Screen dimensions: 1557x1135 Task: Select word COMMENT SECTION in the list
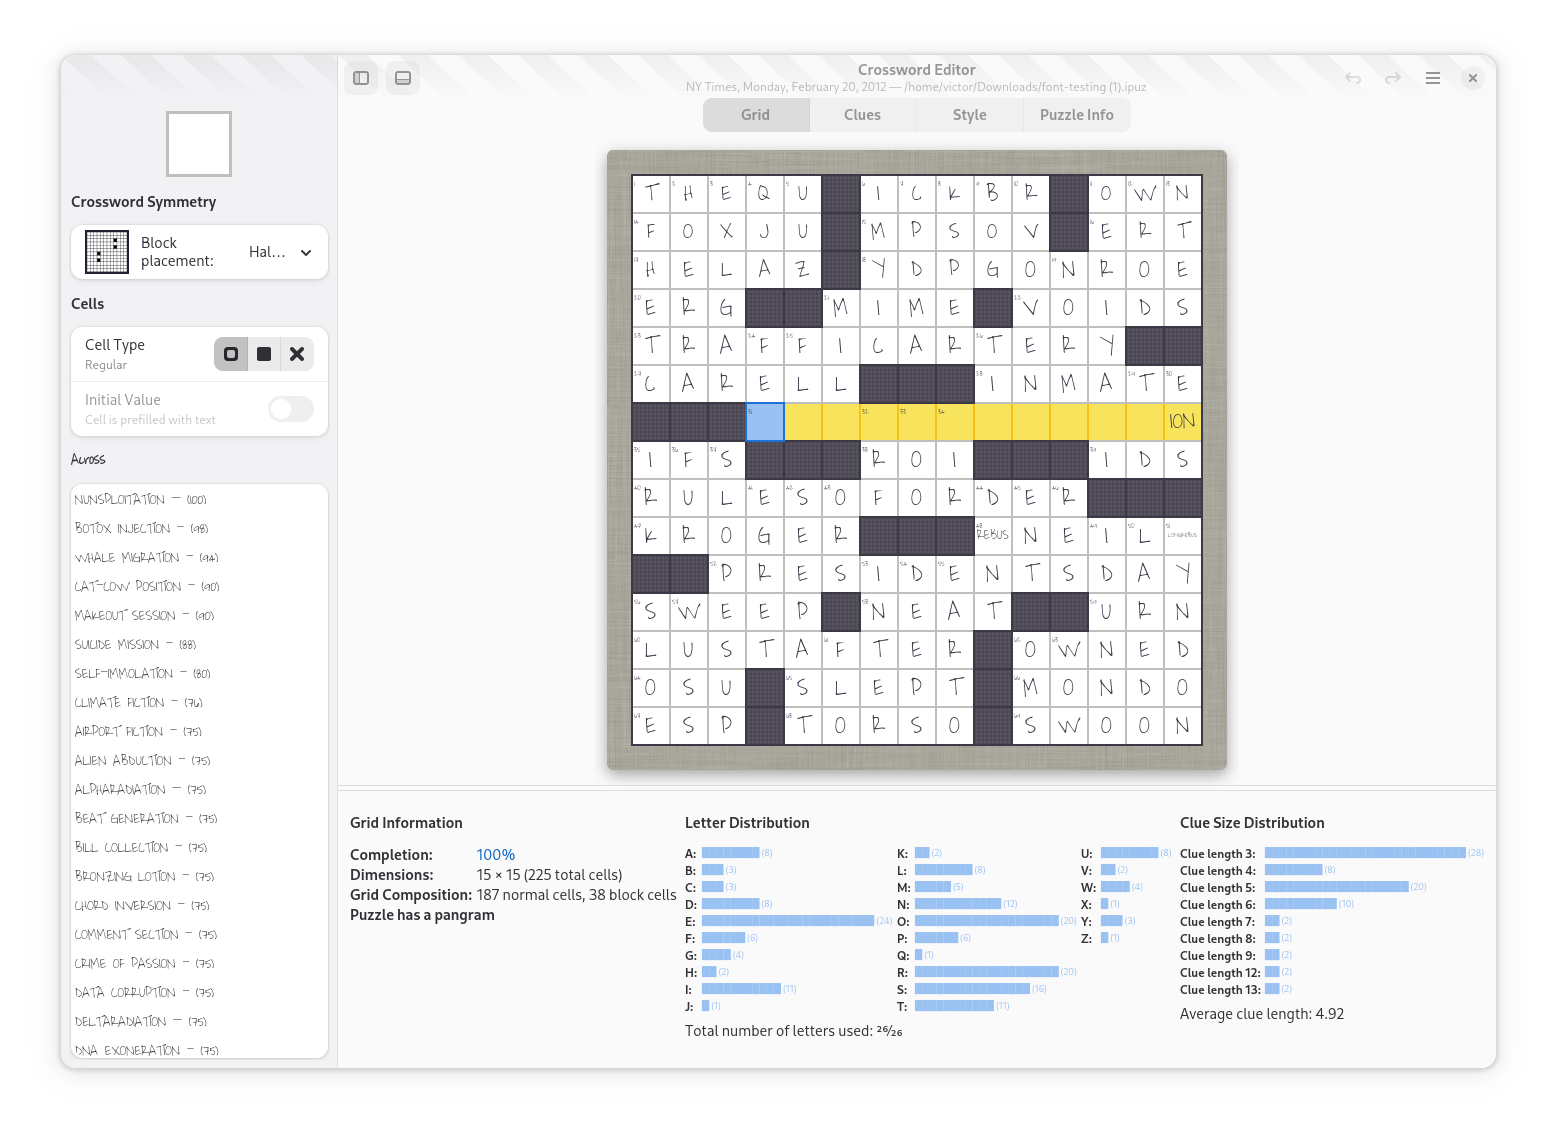pos(199,934)
